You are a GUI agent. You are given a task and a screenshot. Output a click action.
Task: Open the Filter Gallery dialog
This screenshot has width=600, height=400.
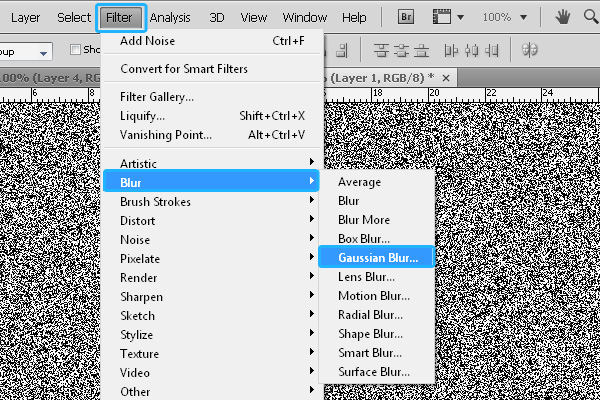(157, 97)
